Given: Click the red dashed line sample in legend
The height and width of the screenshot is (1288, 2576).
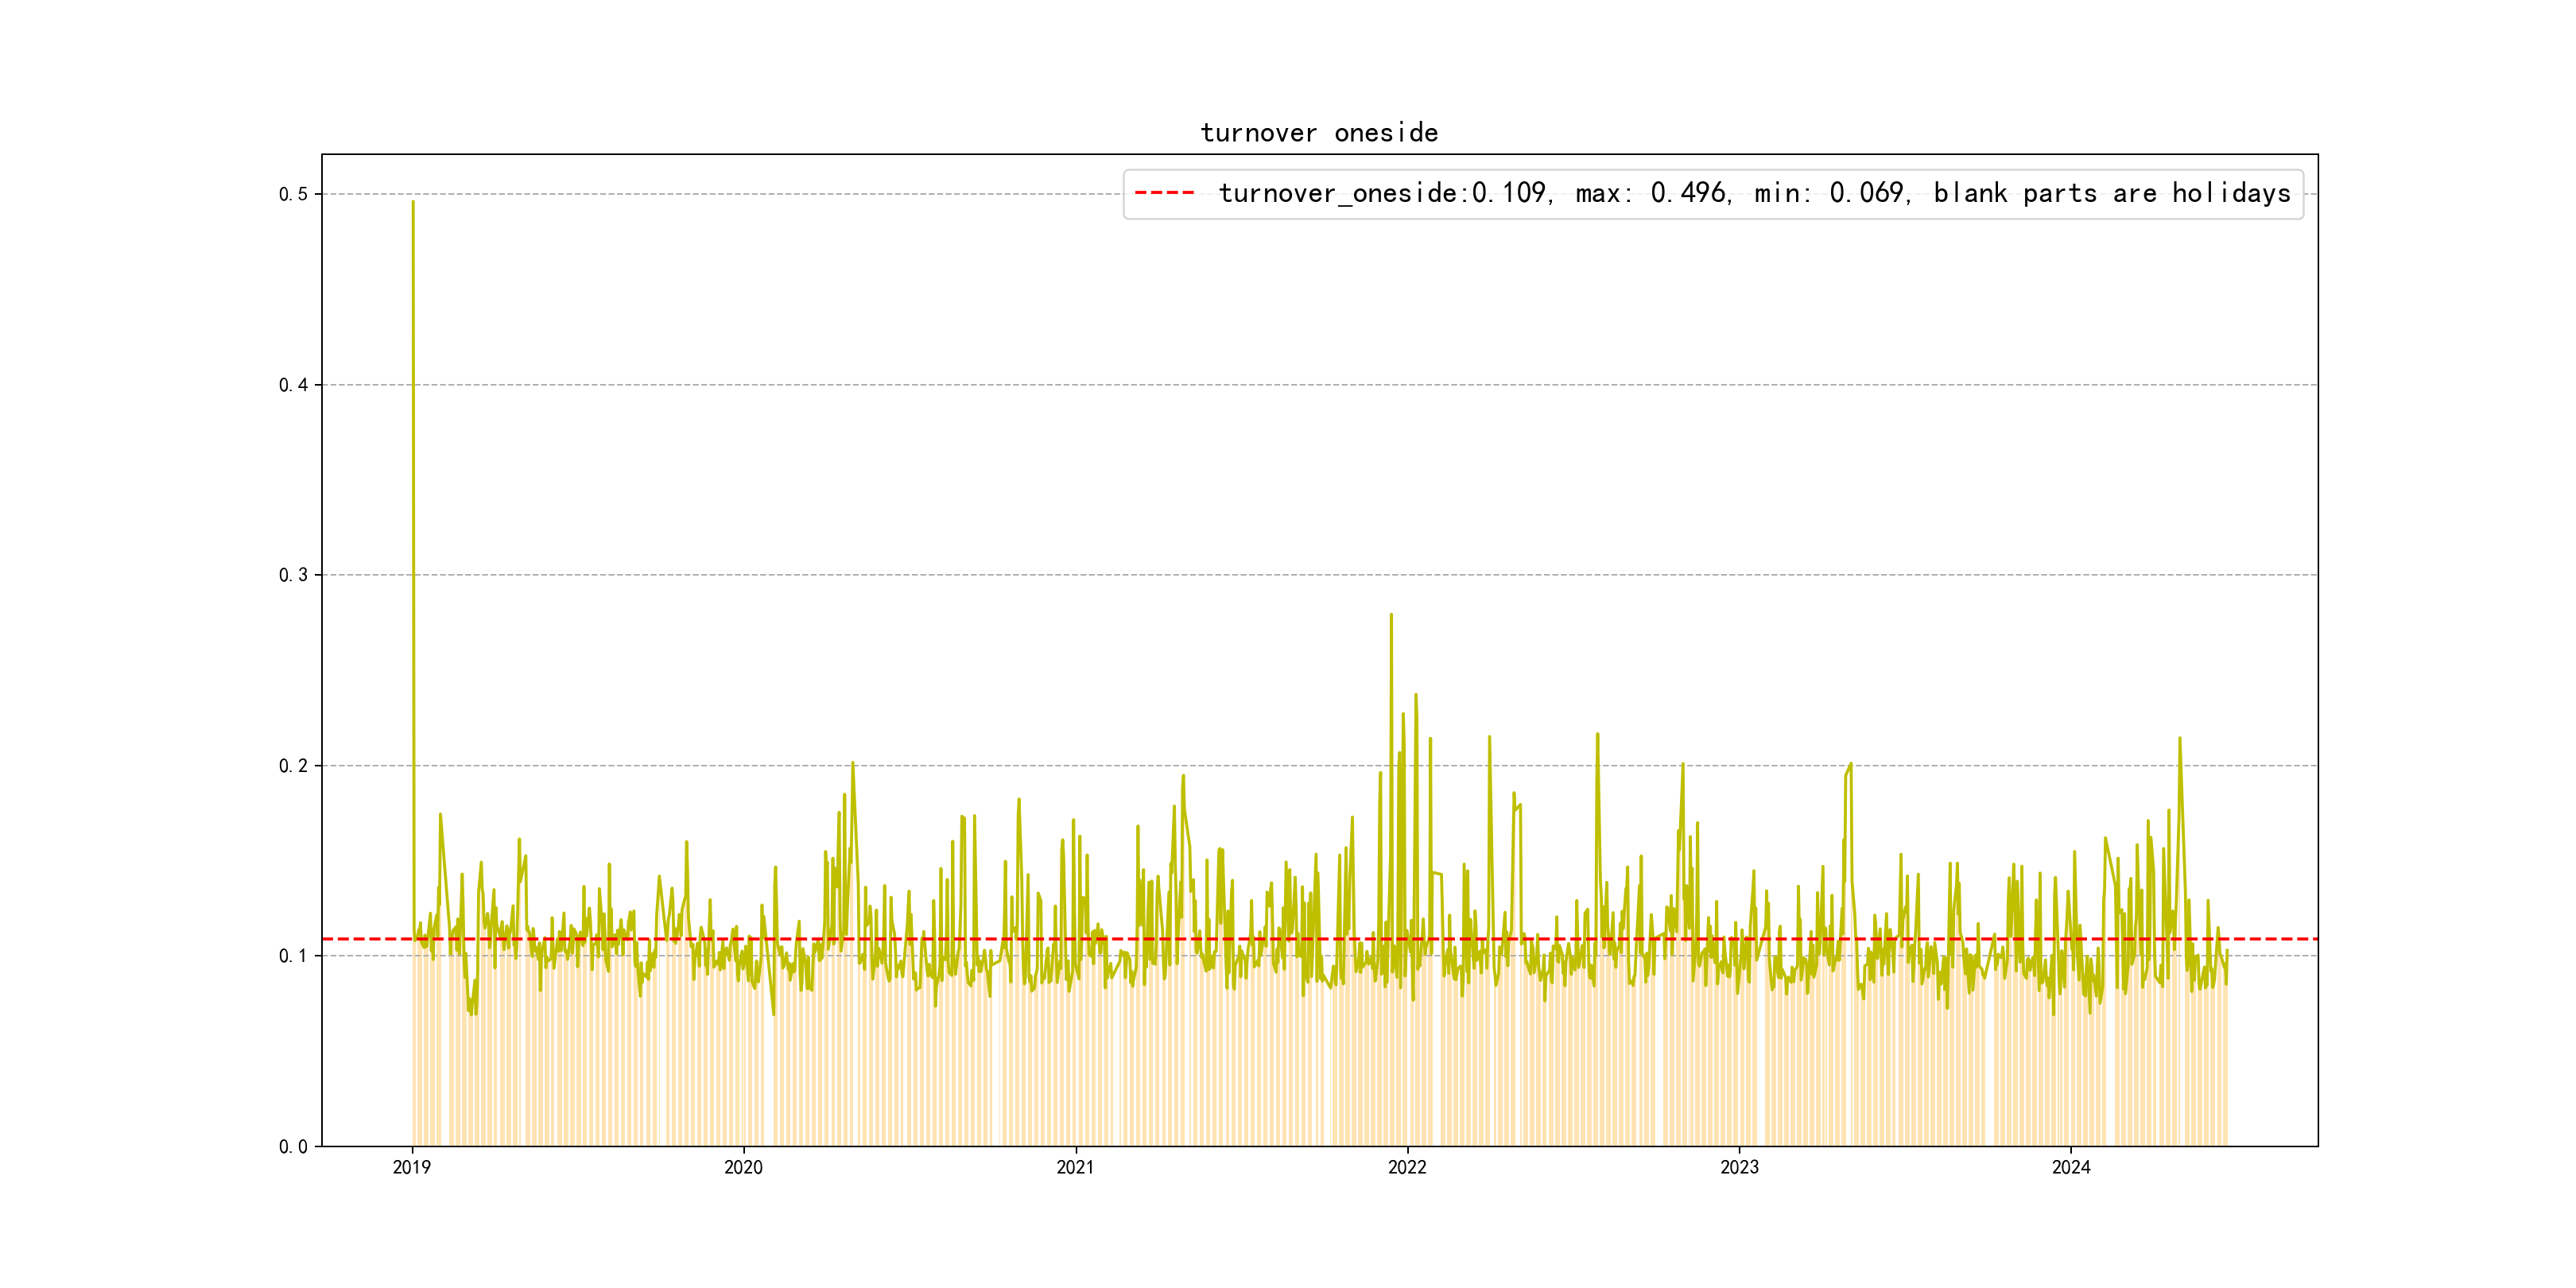Looking at the screenshot, I should pos(1165,193).
